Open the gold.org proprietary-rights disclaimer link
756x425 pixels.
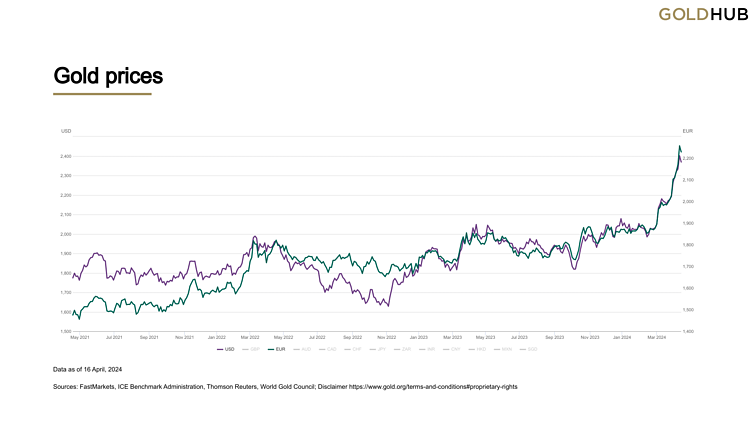(432, 386)
